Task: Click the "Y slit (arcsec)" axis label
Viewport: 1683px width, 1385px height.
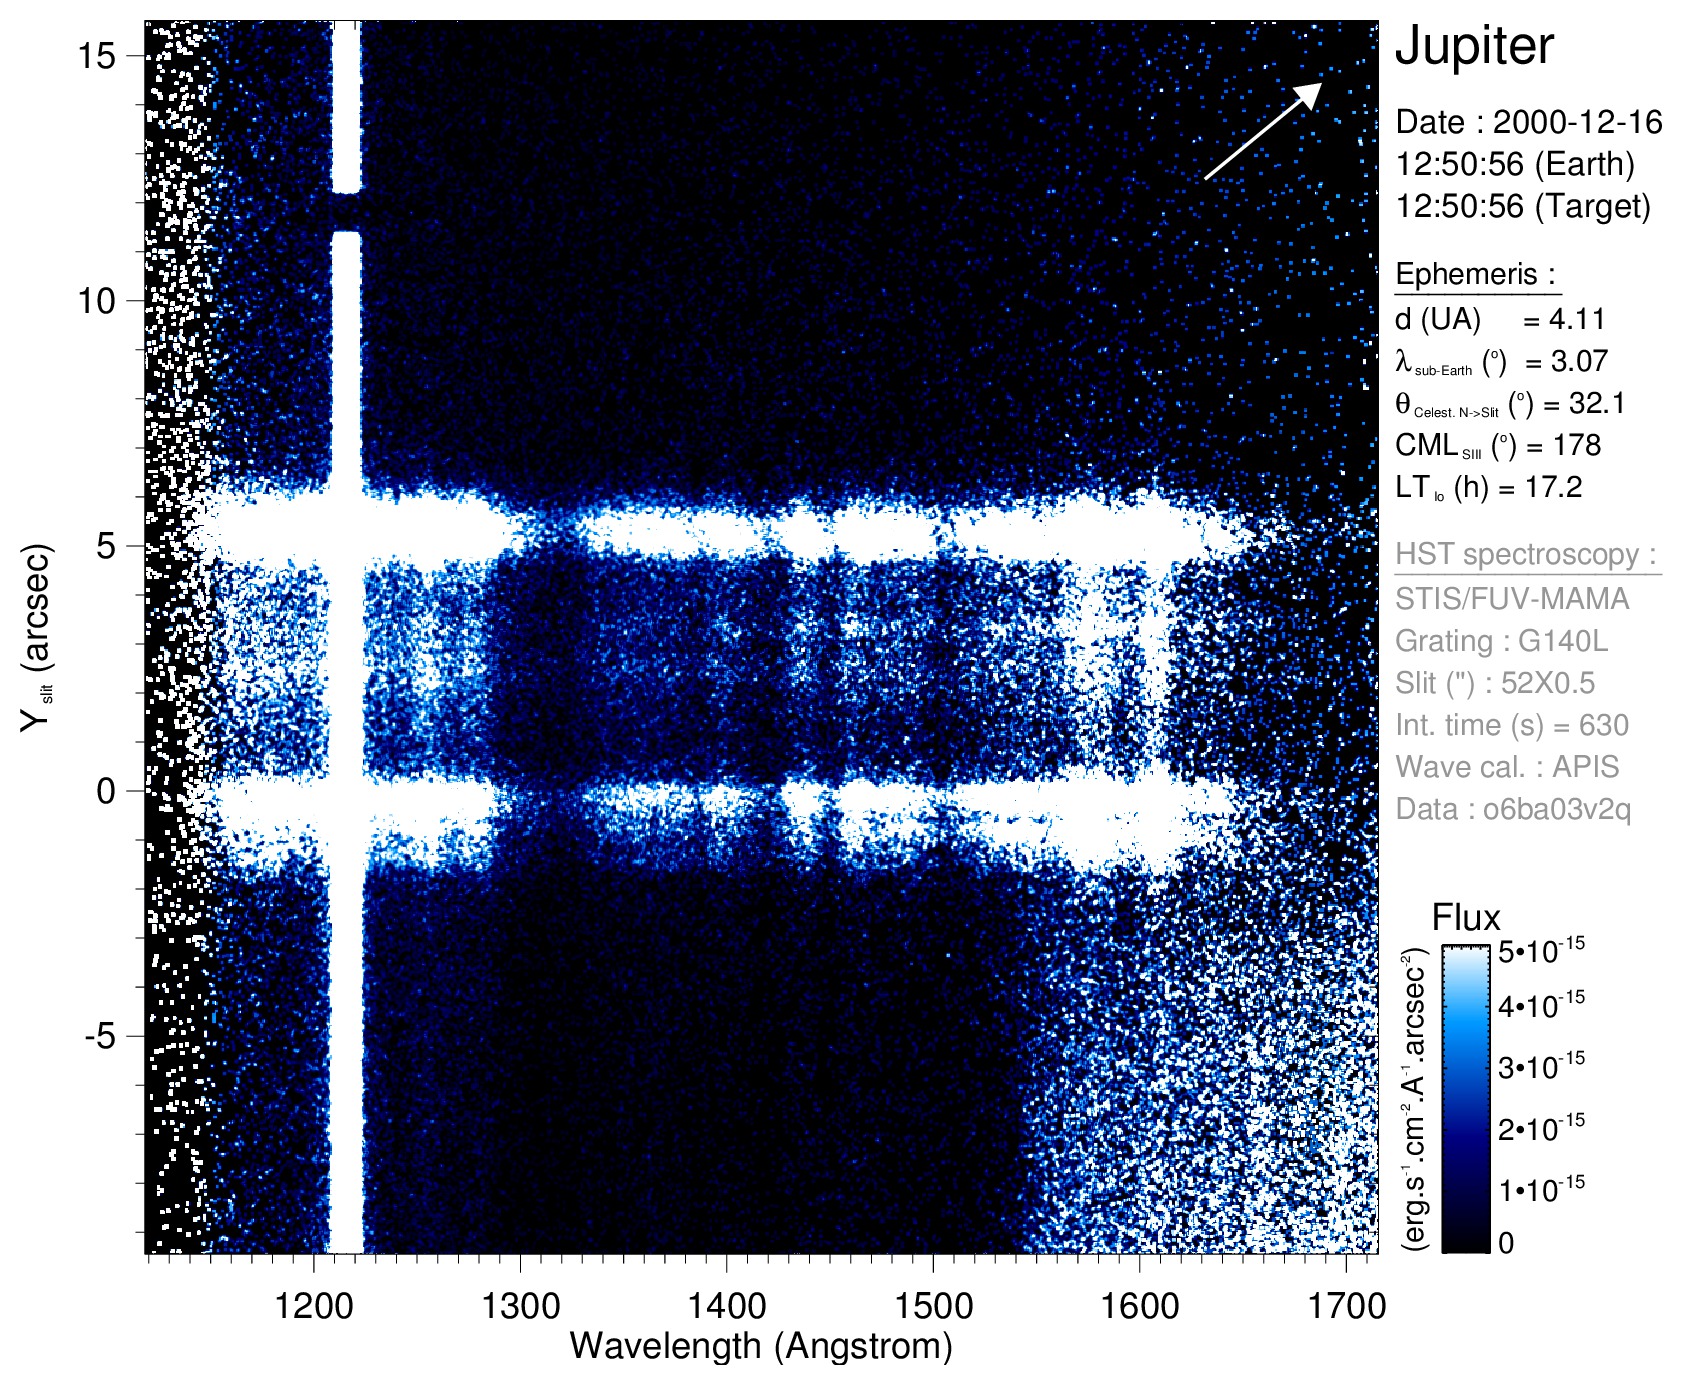Action: point(36,637)
